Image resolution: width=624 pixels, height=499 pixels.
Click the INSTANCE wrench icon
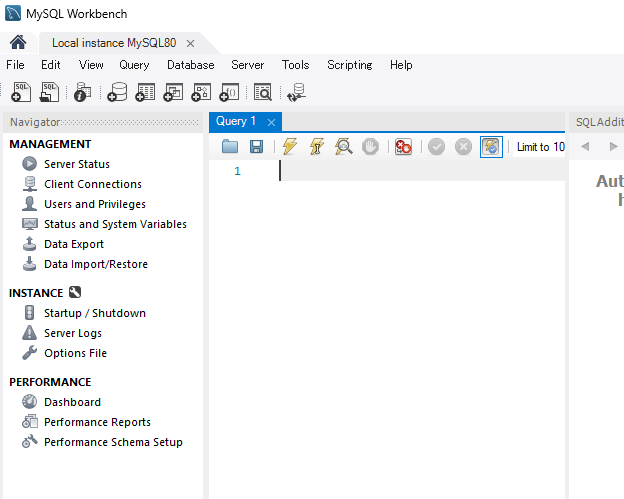pyautogui.click(x=75, y=292)
